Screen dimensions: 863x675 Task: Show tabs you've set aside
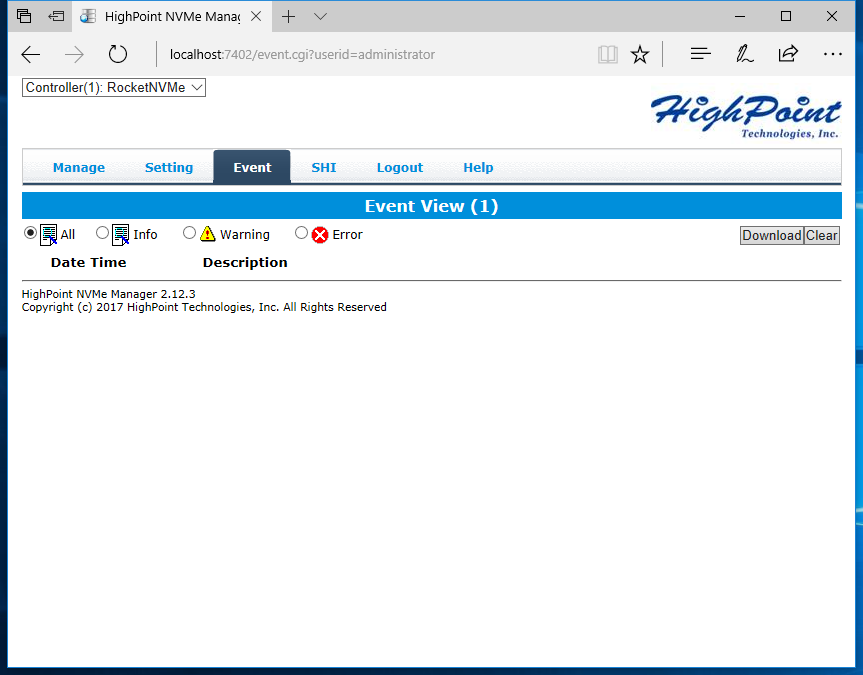pyautogui.click(x=24, y=16)
